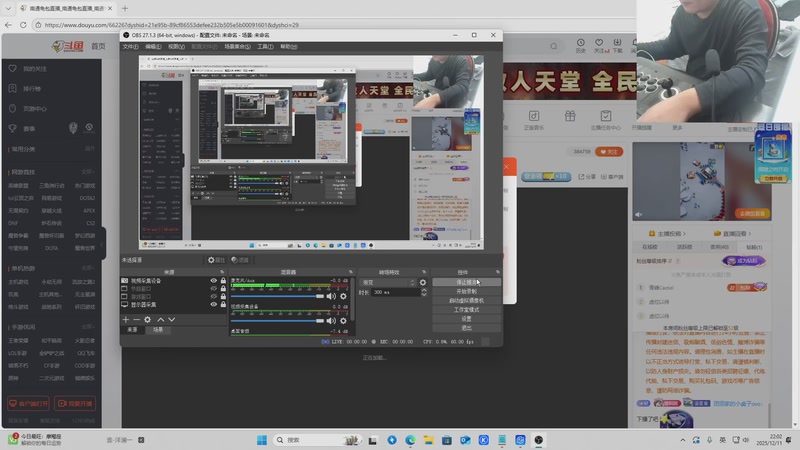Image resolution: width=800 pixels, height=450 pixels.
Task: Click 我的关注 heart icon in Douyu sidebar
Action: (x=13, y=68)
